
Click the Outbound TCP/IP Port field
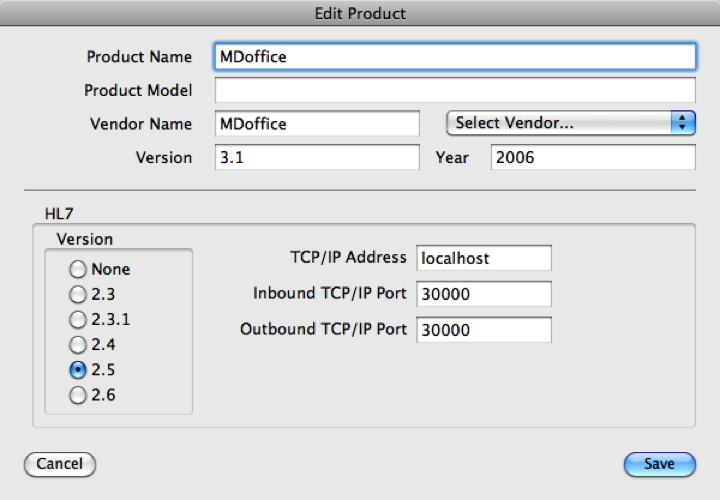click(x=484, y=329)
